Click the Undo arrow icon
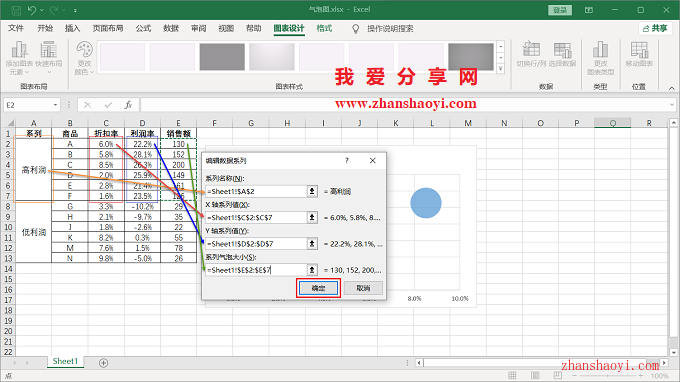The image size is (680, 382). click(x=32, y=10)
